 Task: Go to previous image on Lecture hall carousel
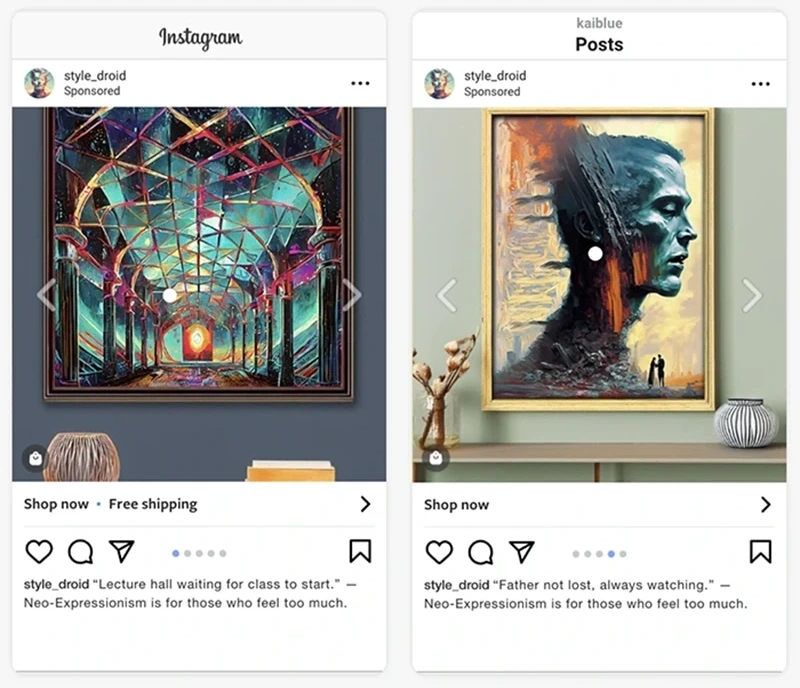[x=46, y=294]
